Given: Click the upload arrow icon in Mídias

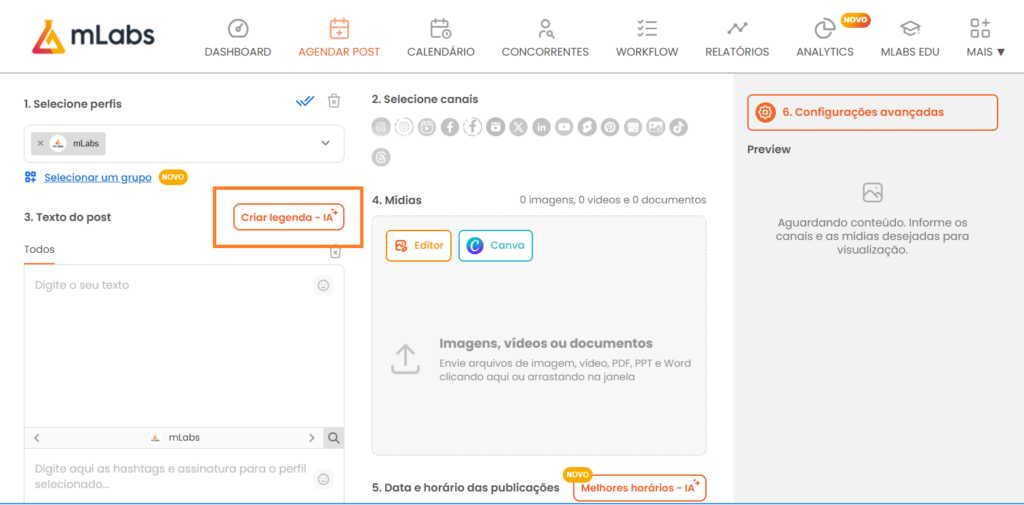Looking at the screenshot, I should coord(405,359).
